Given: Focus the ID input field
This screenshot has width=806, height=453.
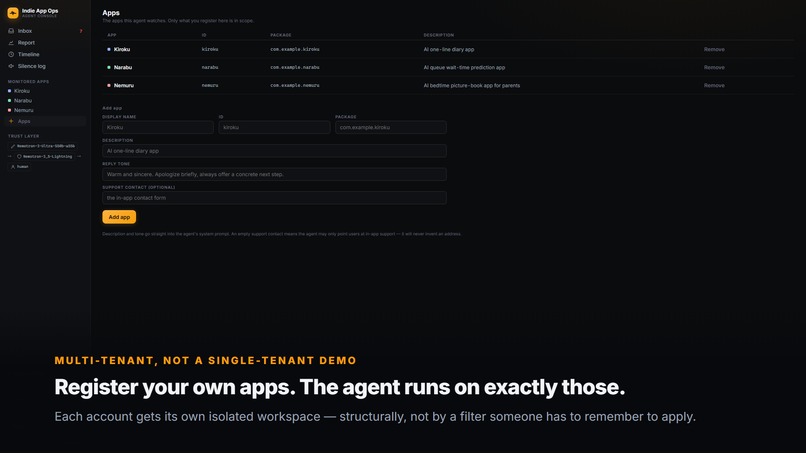Looking at the screenshot, I should click(x=274, y=128).
